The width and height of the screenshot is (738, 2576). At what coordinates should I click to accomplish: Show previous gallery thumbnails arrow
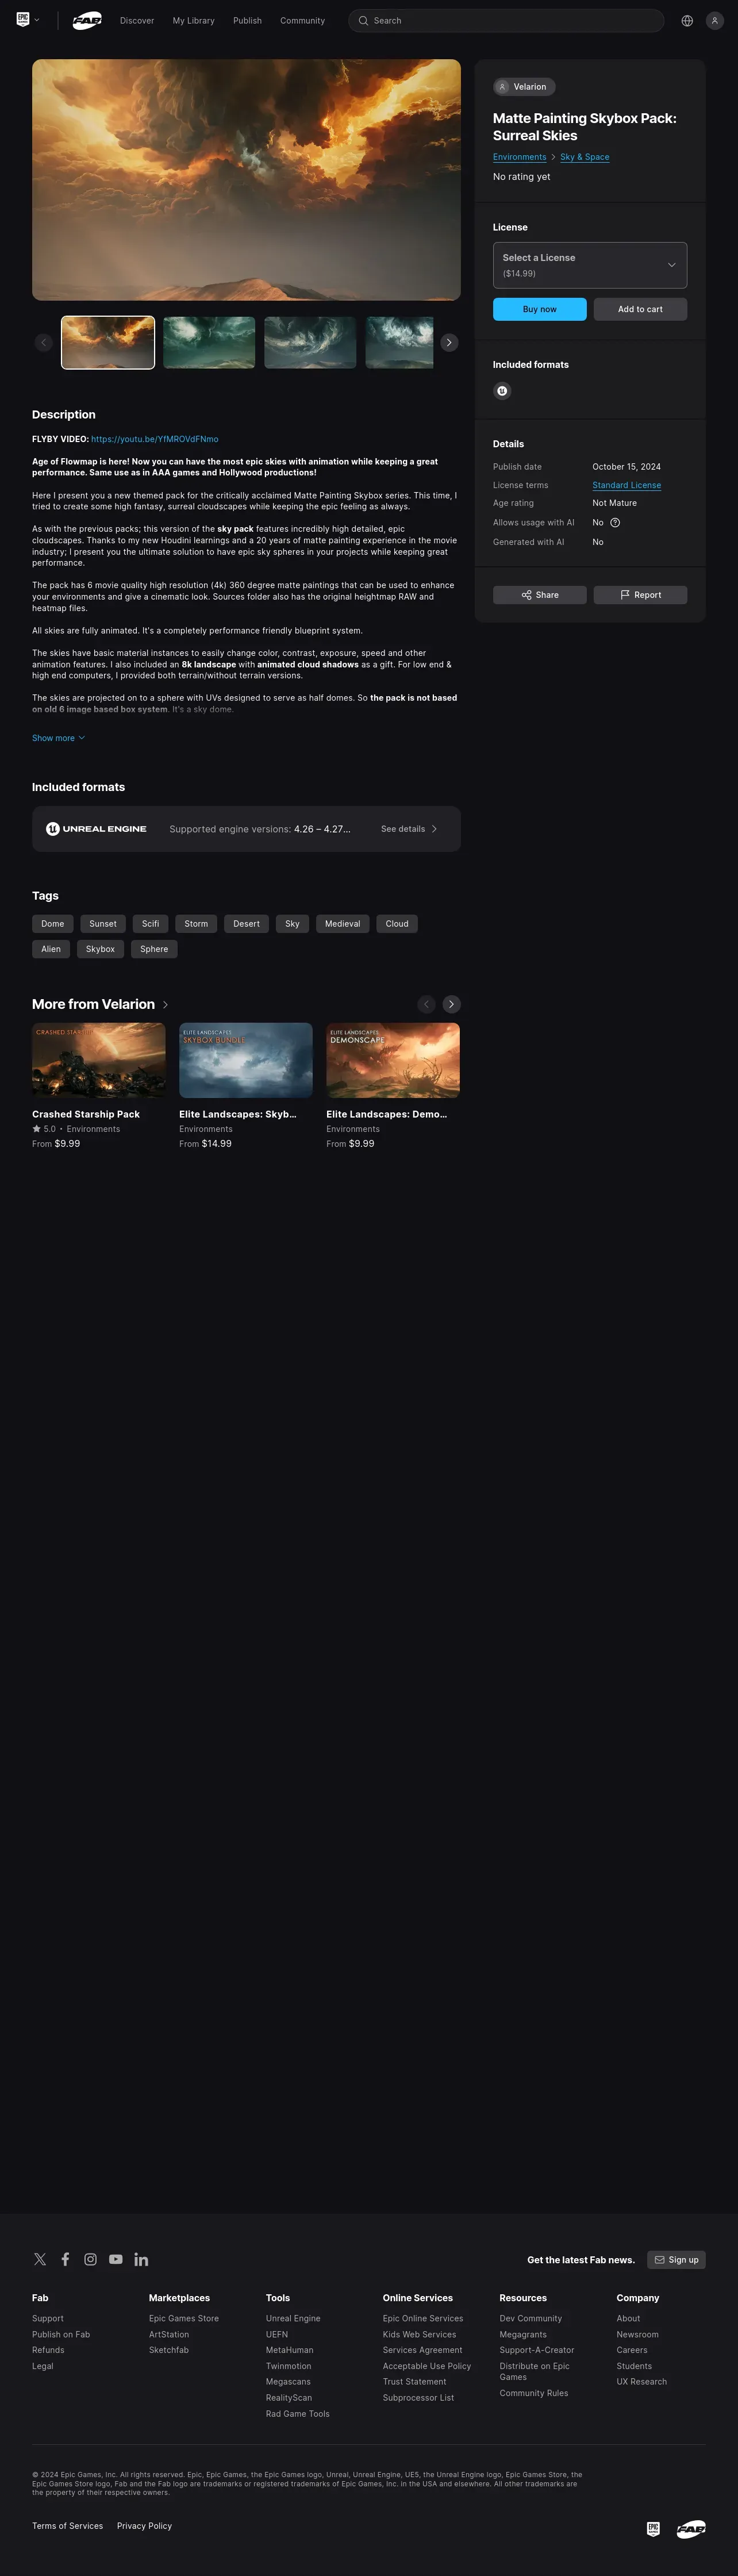[x=43, y=342]
